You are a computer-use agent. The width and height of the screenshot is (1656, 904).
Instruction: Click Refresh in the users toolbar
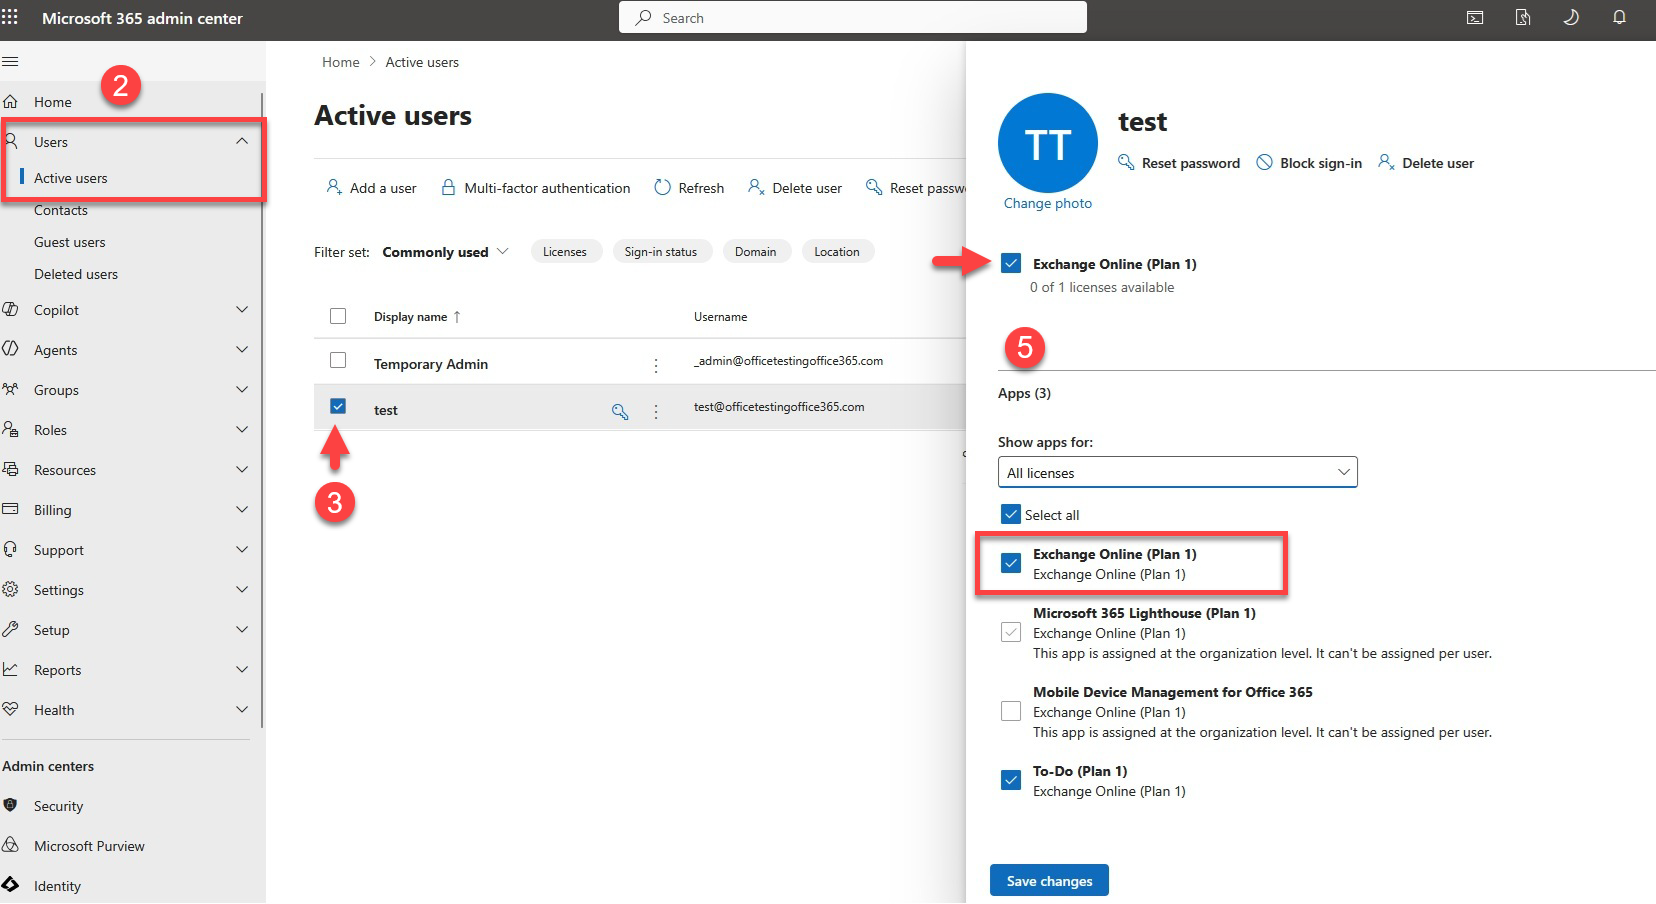click(x=689, y=187)
